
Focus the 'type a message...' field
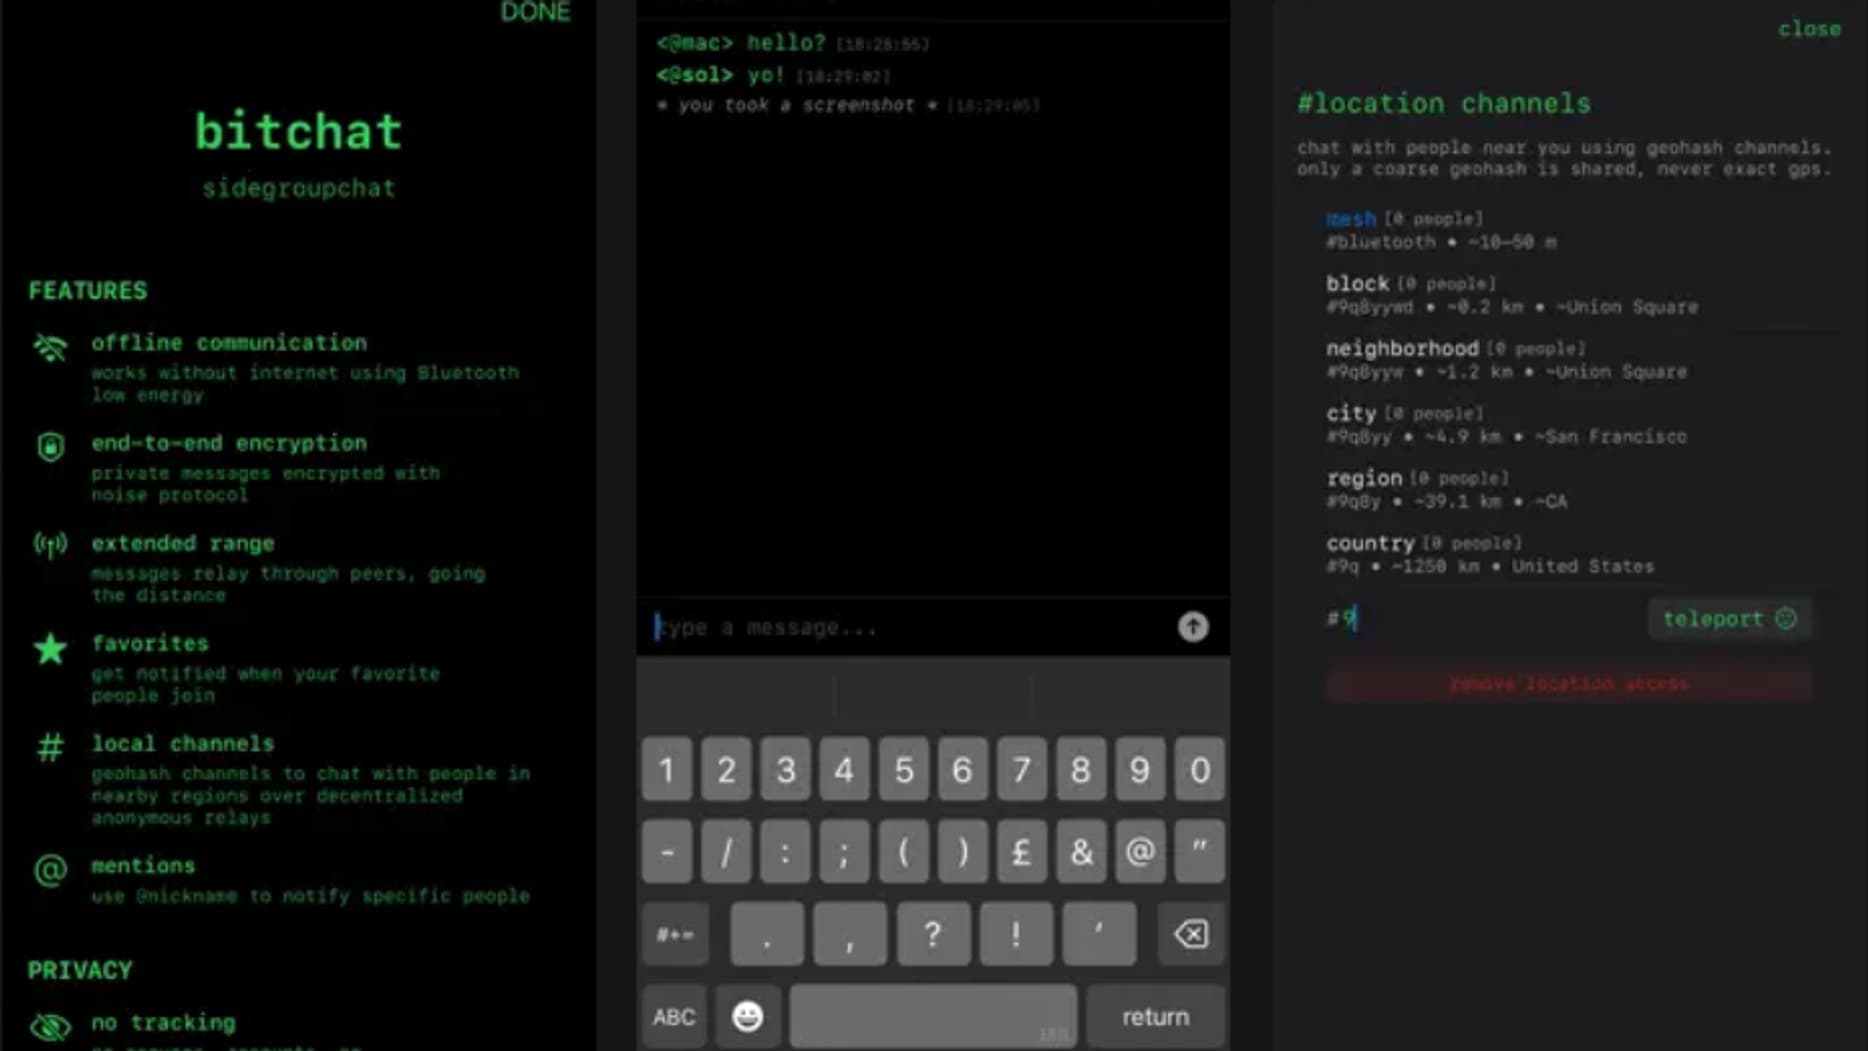coord(905,627)
